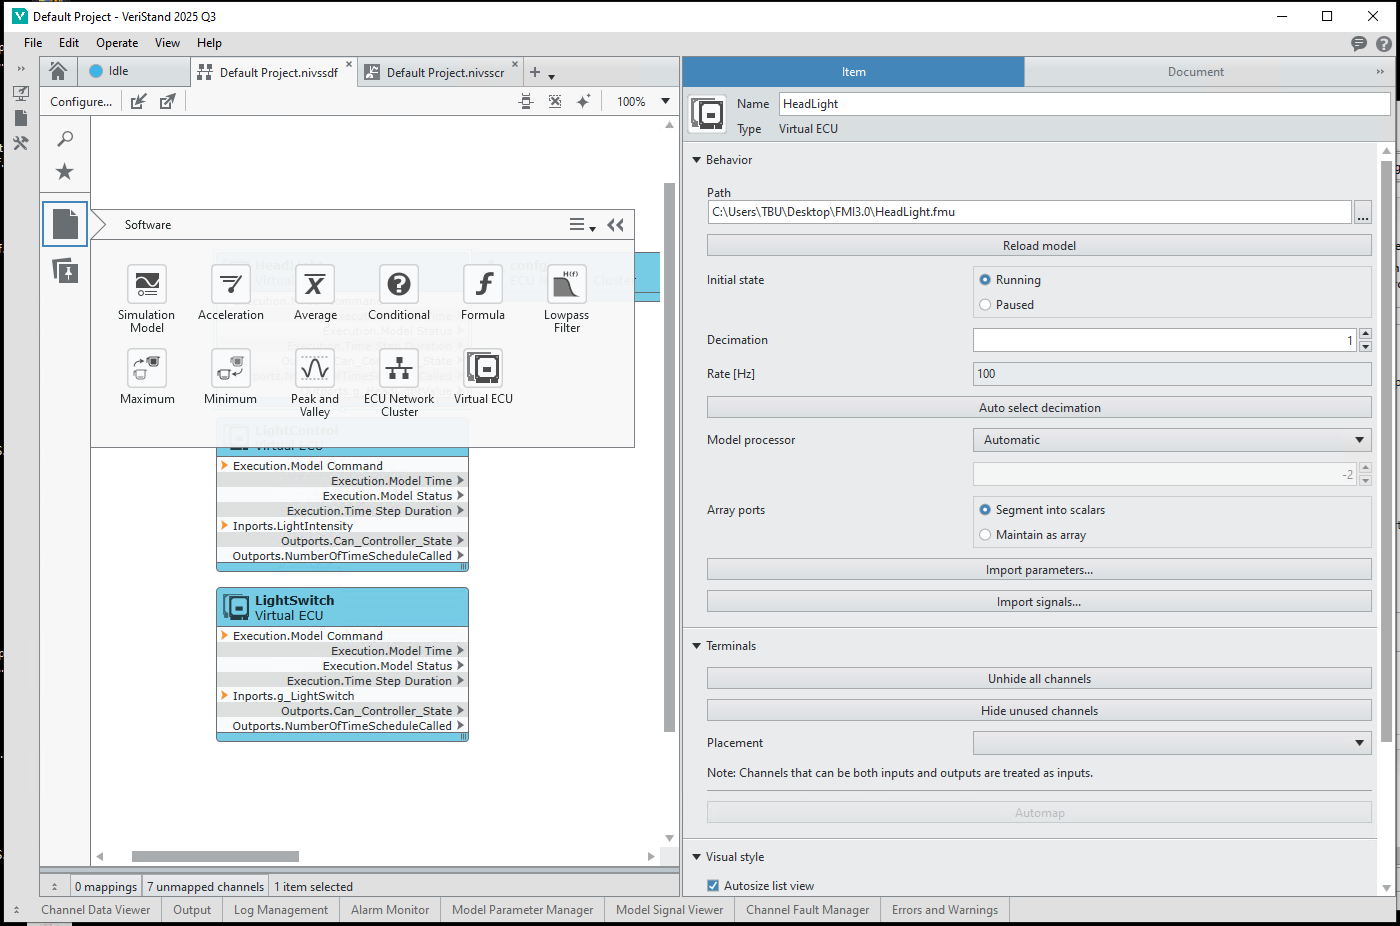Click the Name field containing HeadLight
Image resolution: width=1400 pixels, height=926 pixels.
[x=1083, y=104]
